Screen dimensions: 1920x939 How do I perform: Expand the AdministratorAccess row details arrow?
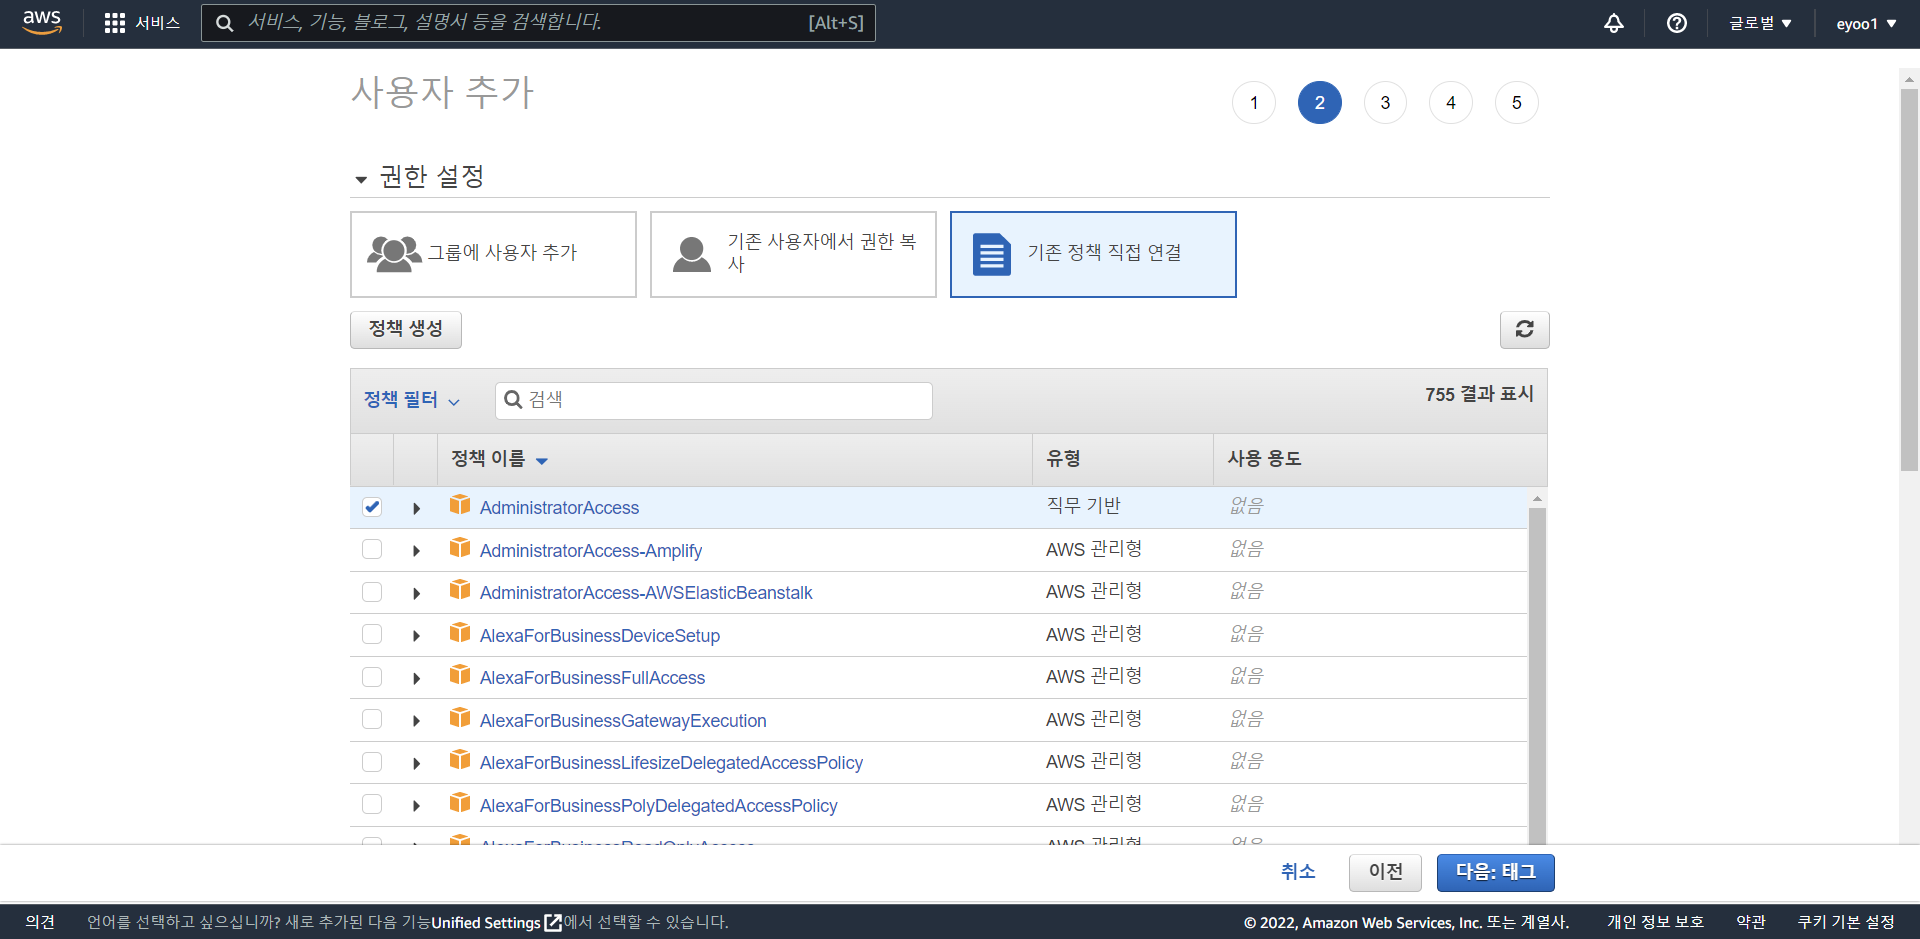416,509
